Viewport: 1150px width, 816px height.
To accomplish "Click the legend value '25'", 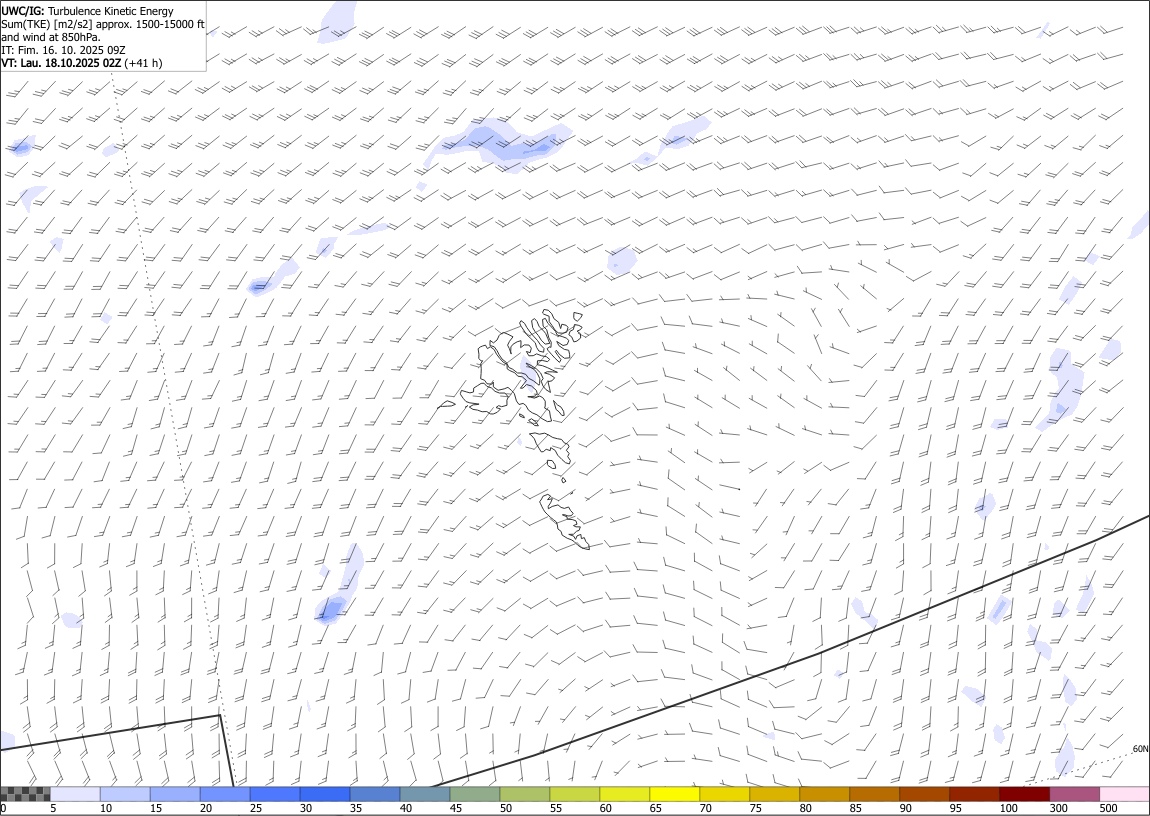I will click(256, 808).
